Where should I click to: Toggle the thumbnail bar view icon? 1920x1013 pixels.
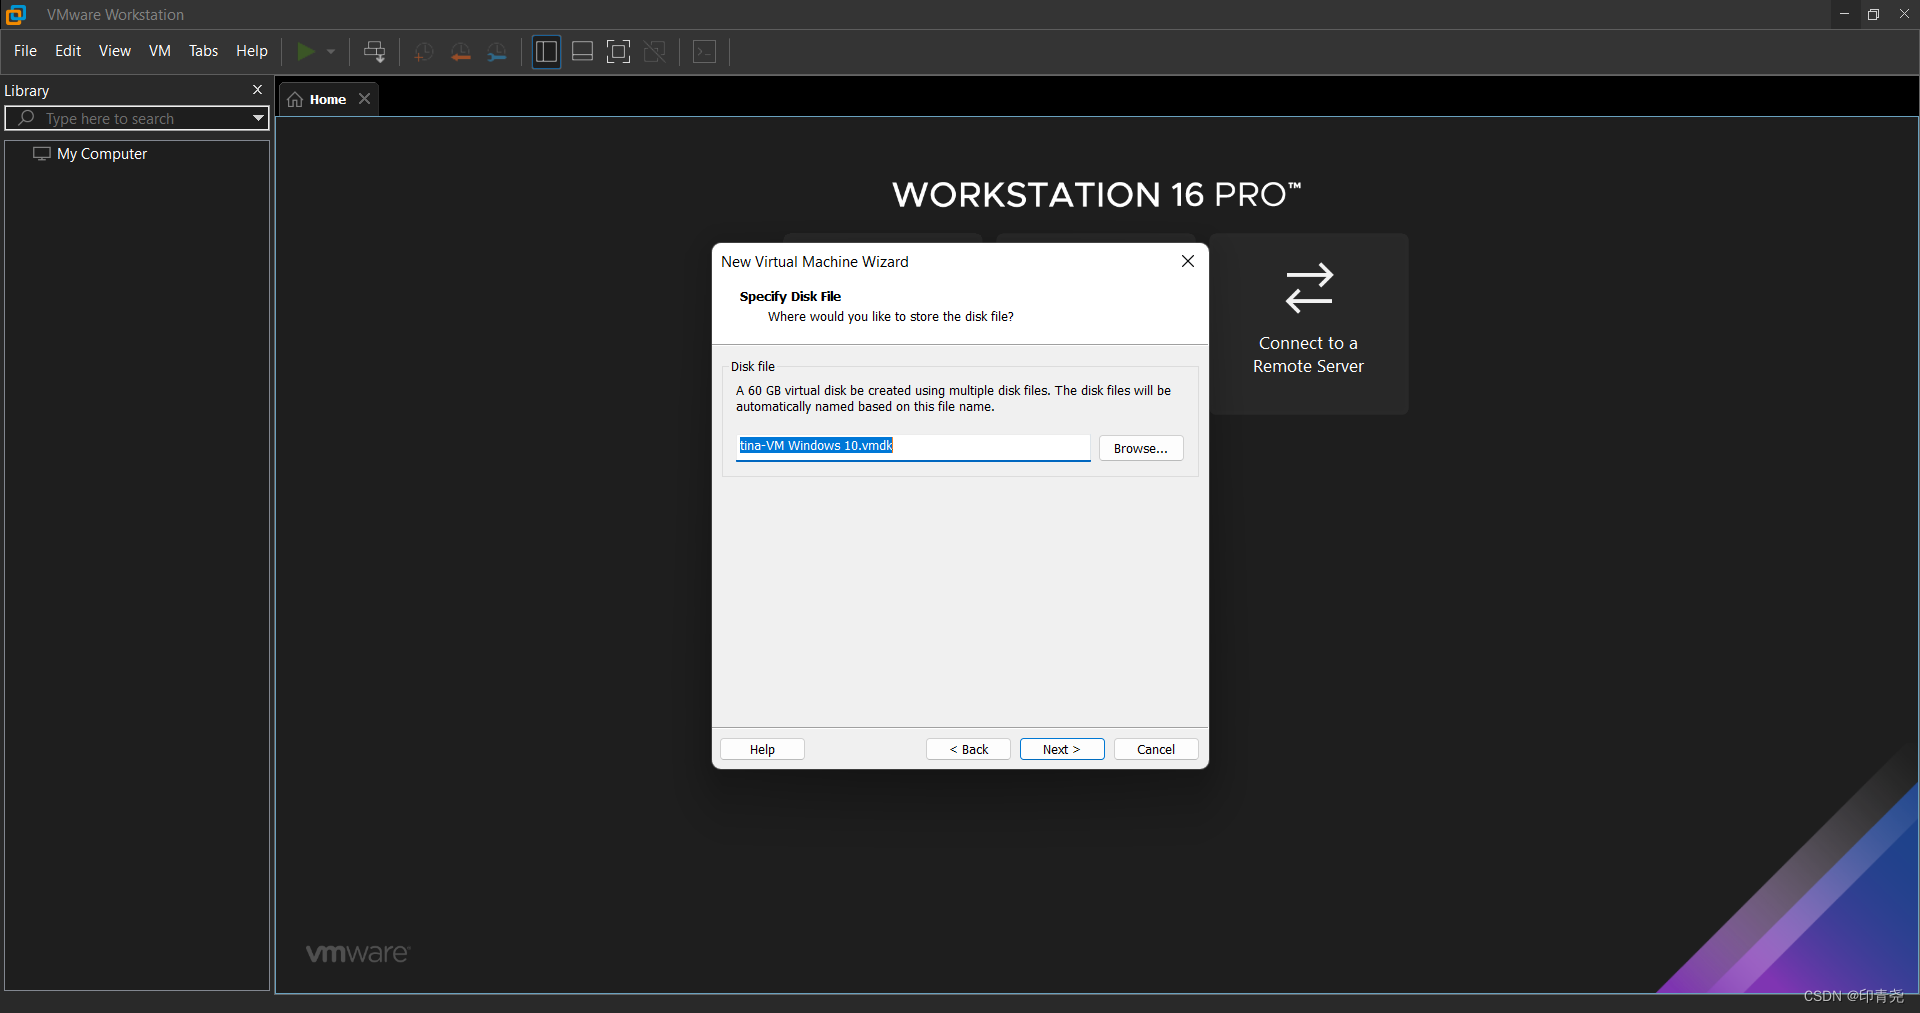[582, 51]
